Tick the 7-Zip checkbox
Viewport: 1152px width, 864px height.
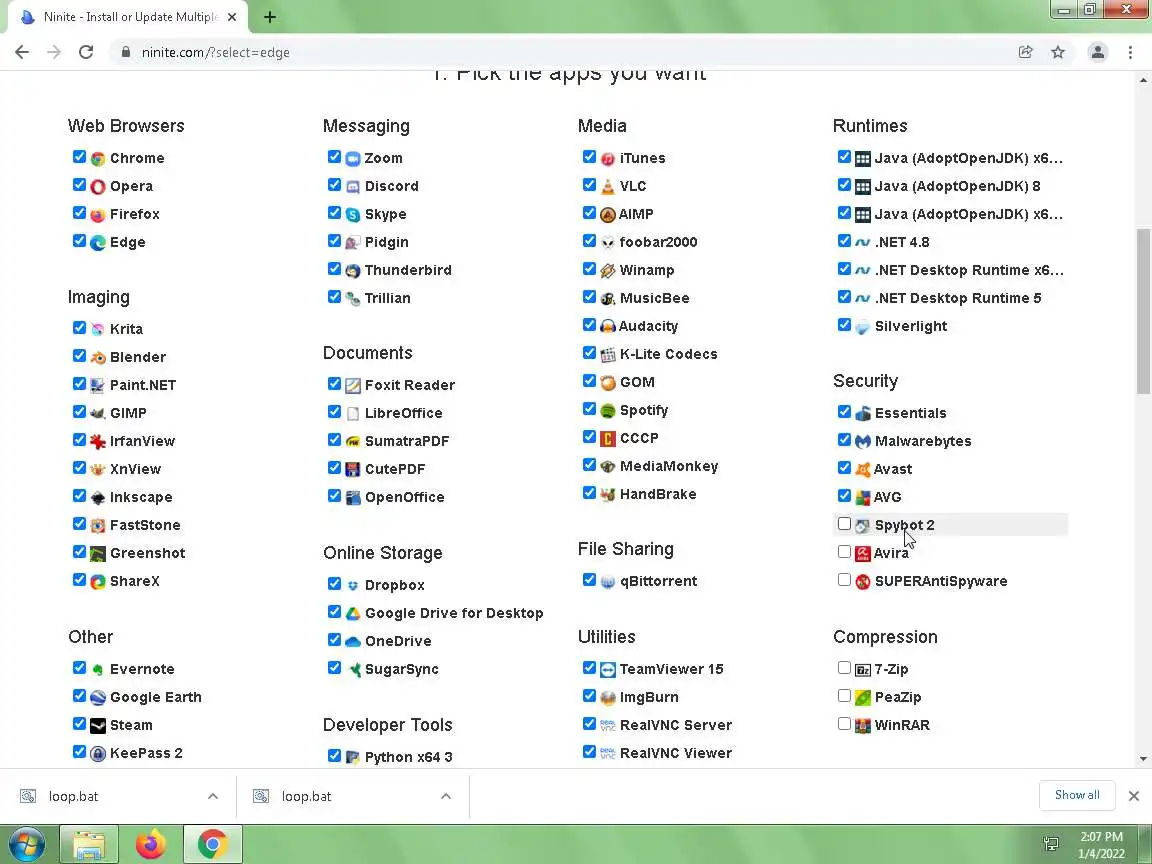[x=844, y=668]
